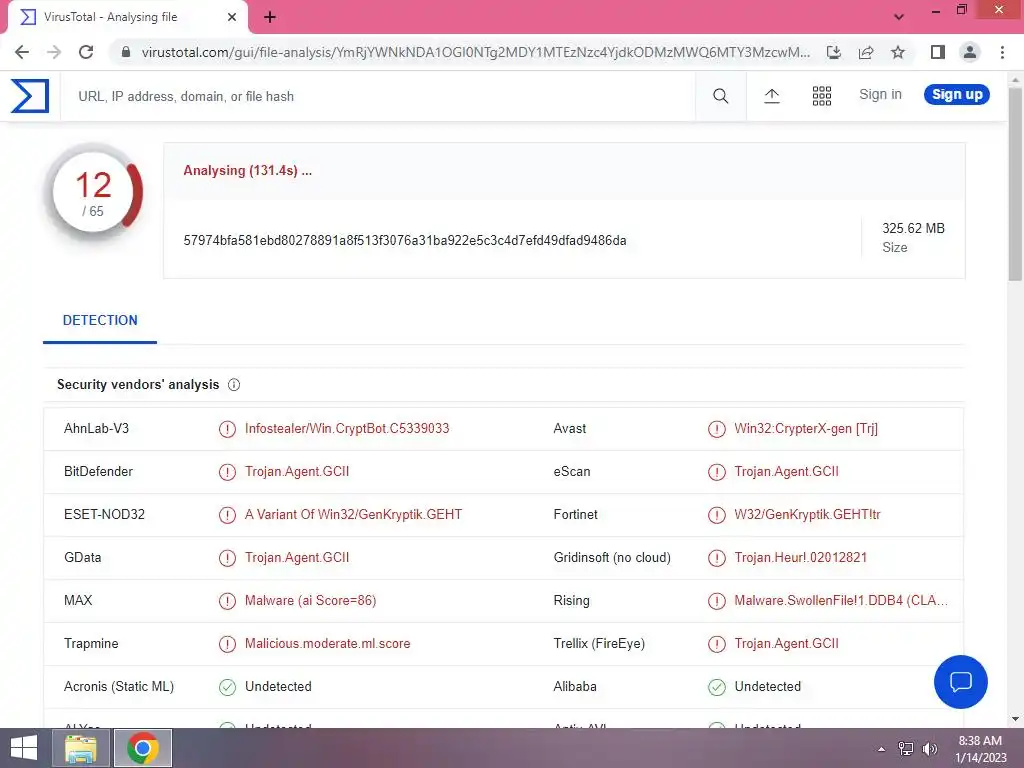The width and height of the screenshot is (1024, 768).
Task: Click Win32:CrypterX-gen [Trj] detection text
Action: point(806,428)
